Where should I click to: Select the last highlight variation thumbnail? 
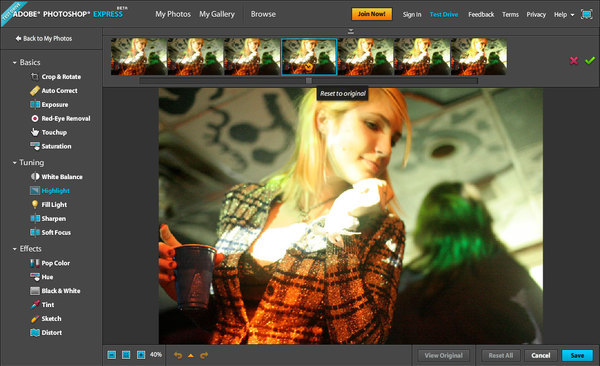[479, 57]
